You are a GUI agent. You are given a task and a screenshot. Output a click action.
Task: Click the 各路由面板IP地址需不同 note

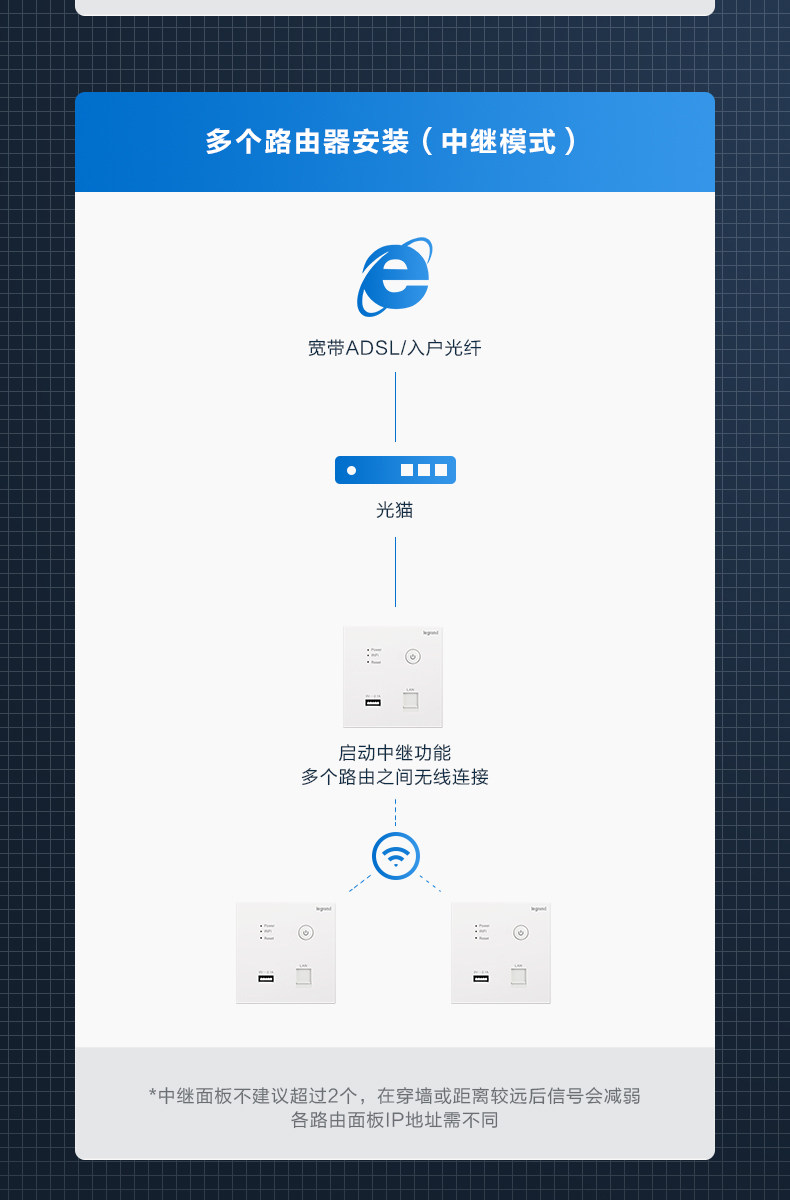[x=395, y=1120]
